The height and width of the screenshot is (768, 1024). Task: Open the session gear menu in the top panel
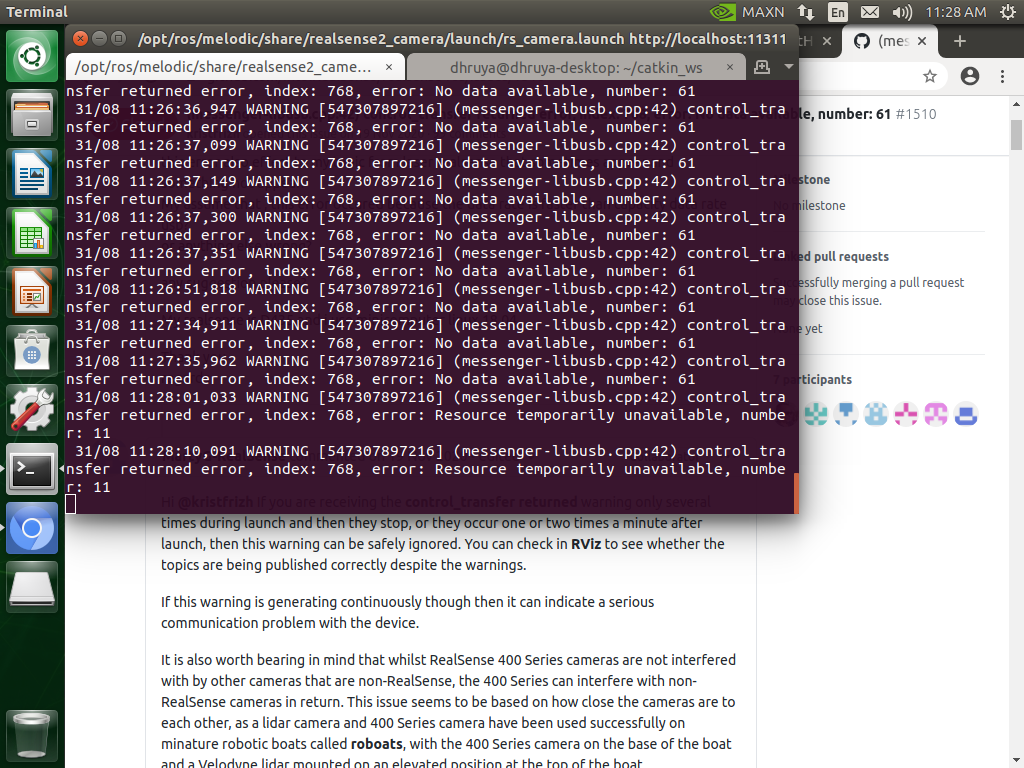[x=1010, y=12]
